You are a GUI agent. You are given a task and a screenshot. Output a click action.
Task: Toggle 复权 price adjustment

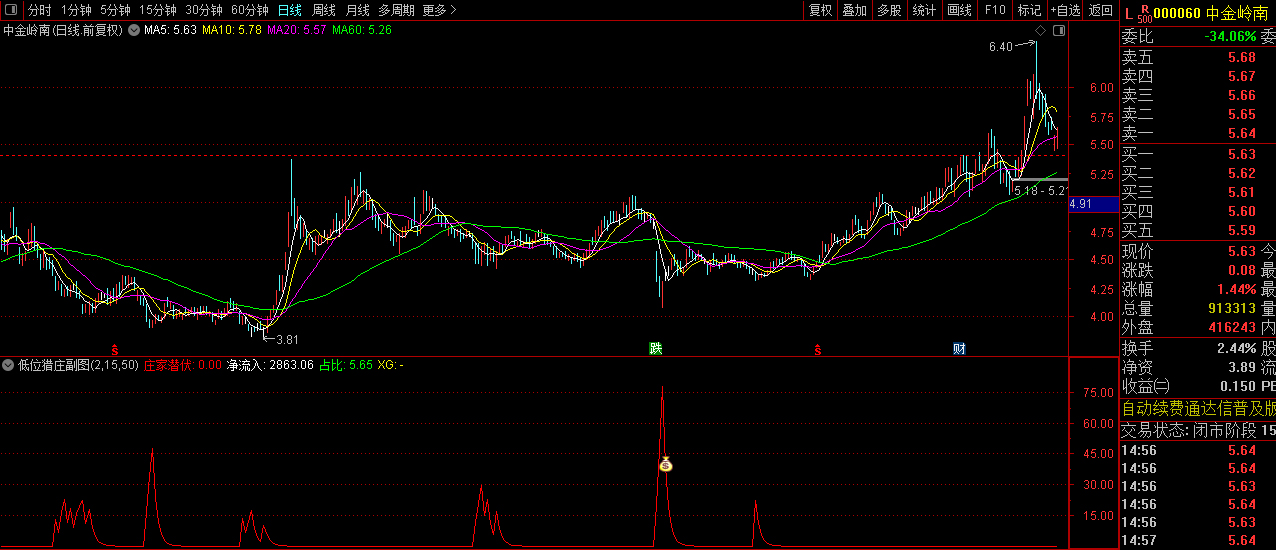pyautogui.click(x=820, y=10)
